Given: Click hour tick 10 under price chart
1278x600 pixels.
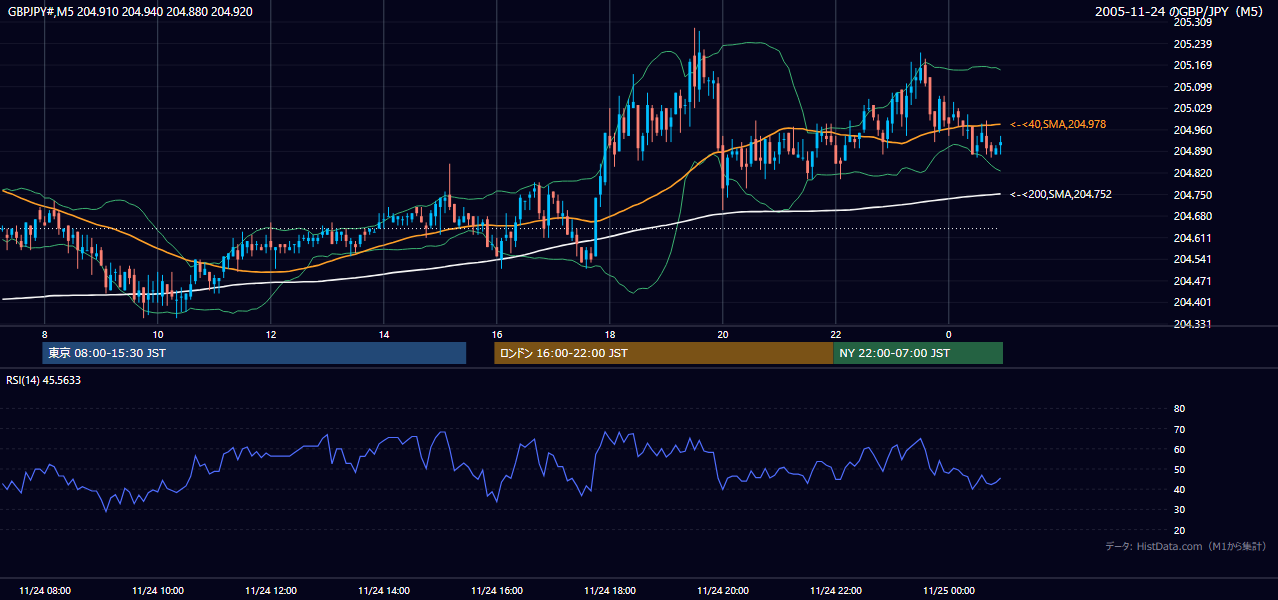Looking at the screenshot, I should pos(157,334).
